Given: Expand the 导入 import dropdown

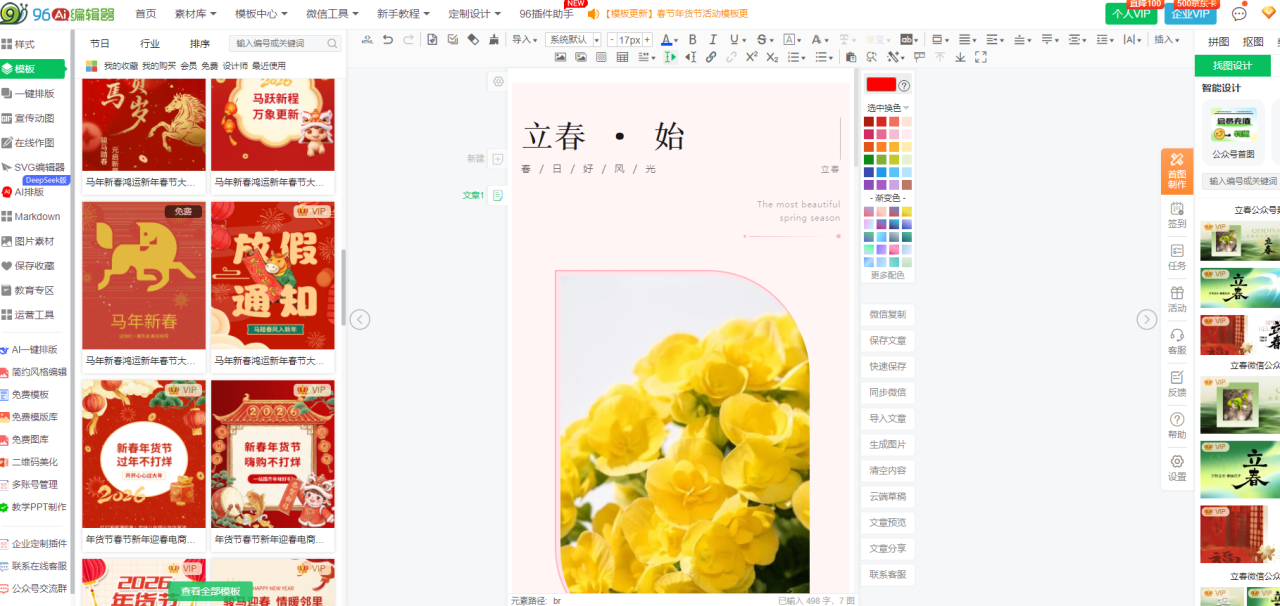Looking at the screenshot, I should (524, 40).
